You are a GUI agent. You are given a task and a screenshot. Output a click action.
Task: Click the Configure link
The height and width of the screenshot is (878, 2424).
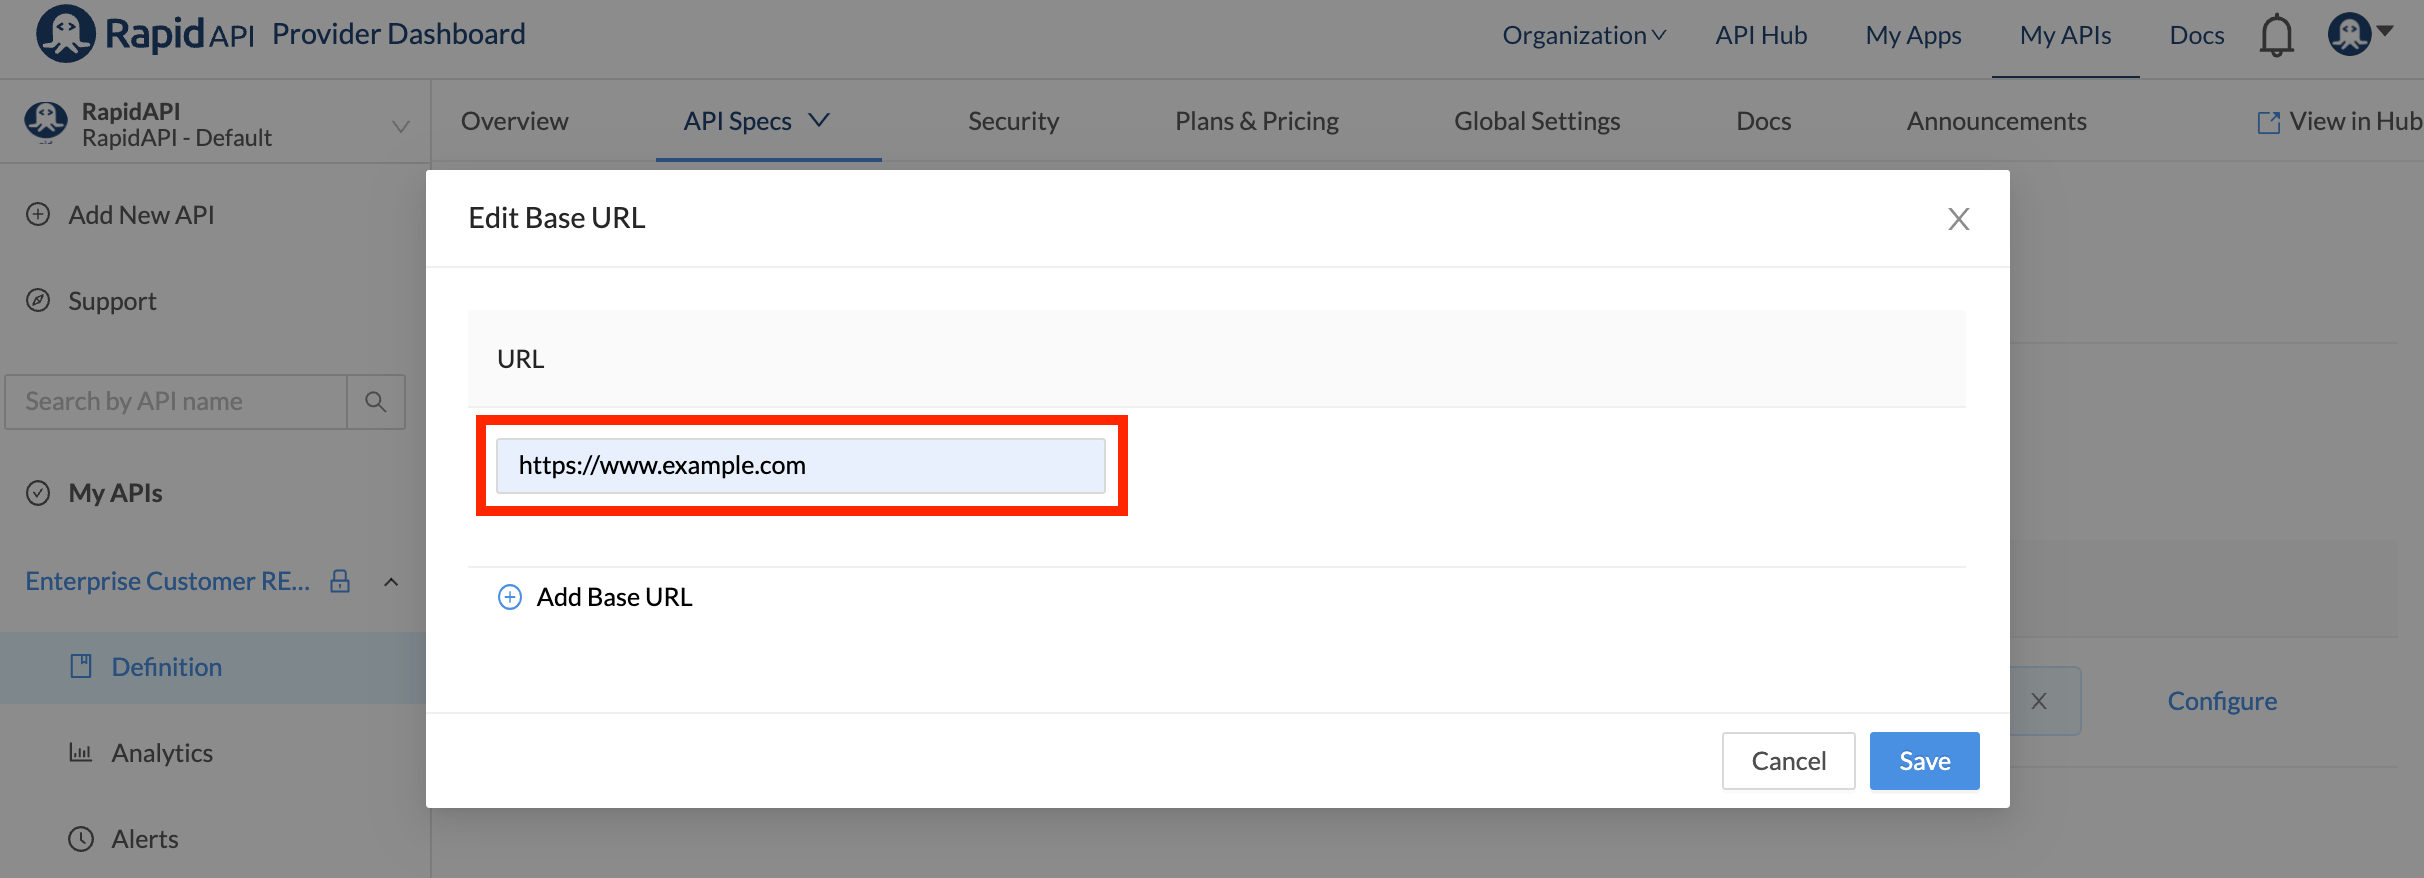tap(2222, 701)
